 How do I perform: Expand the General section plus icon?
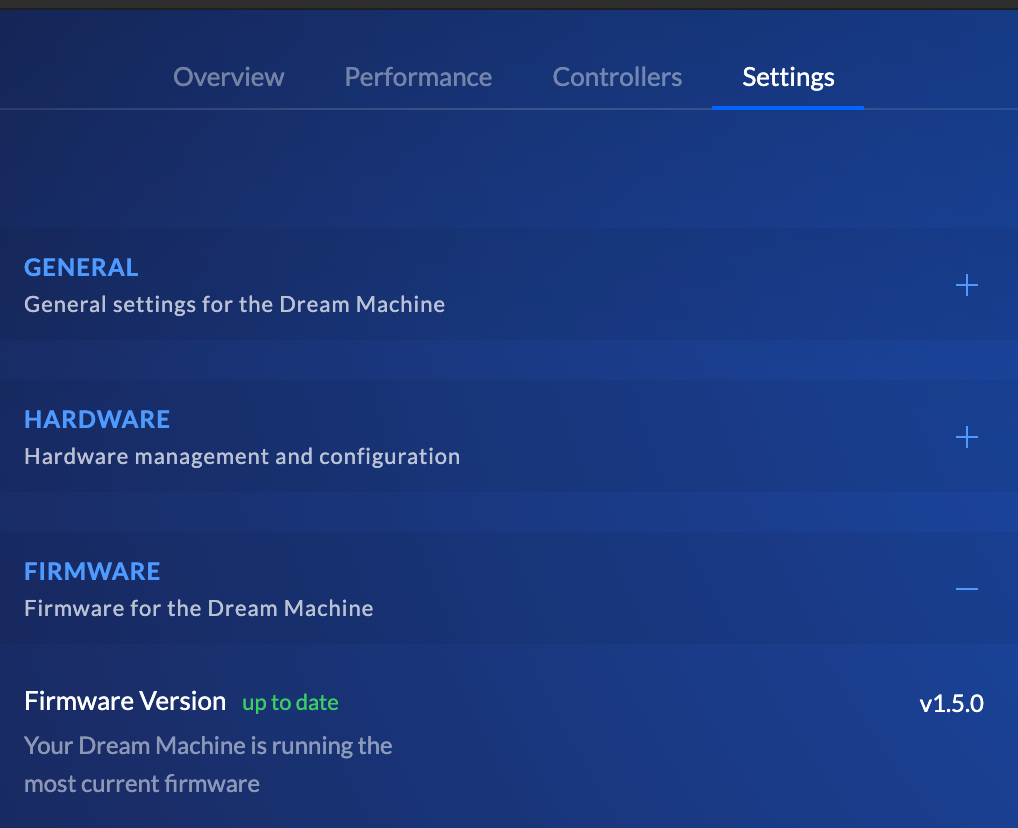(x=966, y=286)
